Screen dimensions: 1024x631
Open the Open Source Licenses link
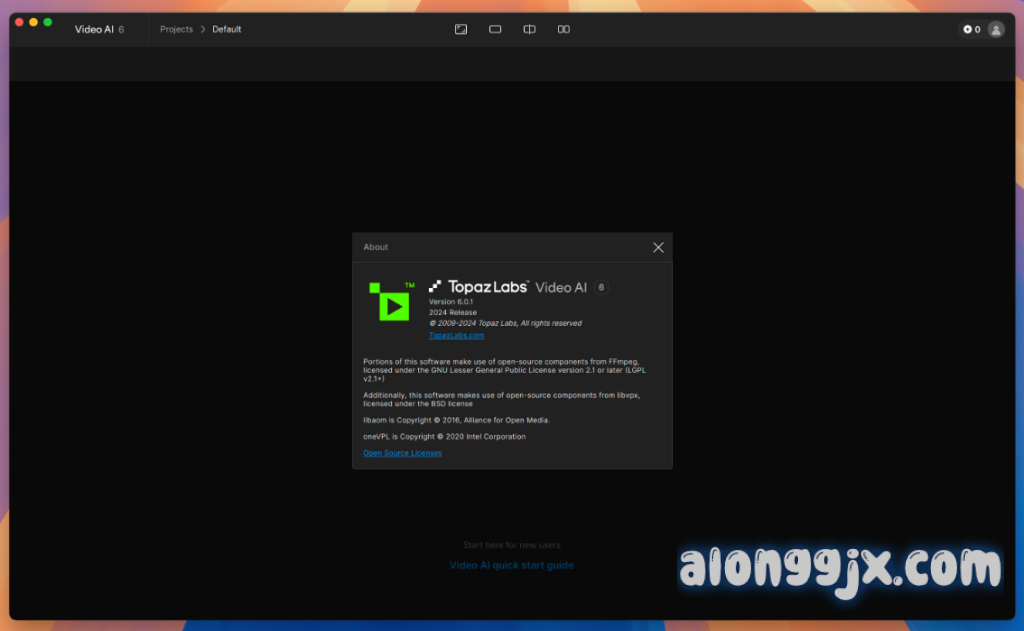coord(402,453)
